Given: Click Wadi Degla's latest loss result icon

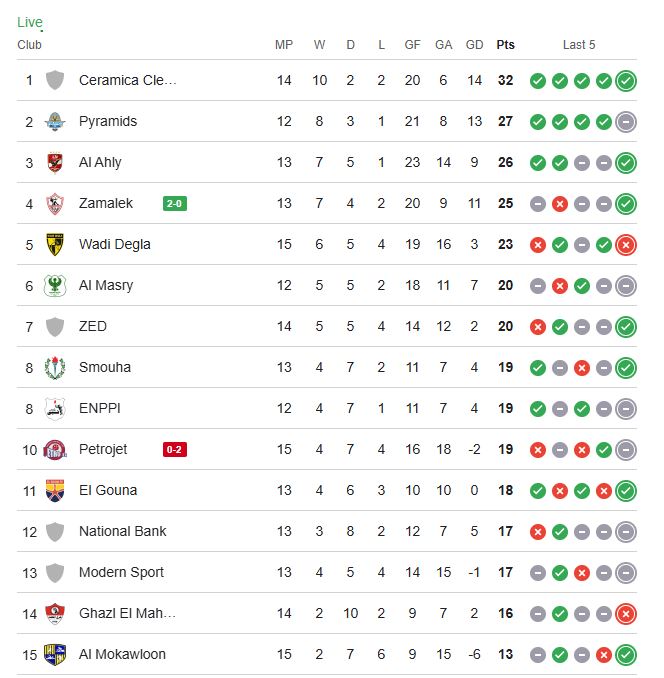Looking at the screenshot, I should click(x=626, y=245).
